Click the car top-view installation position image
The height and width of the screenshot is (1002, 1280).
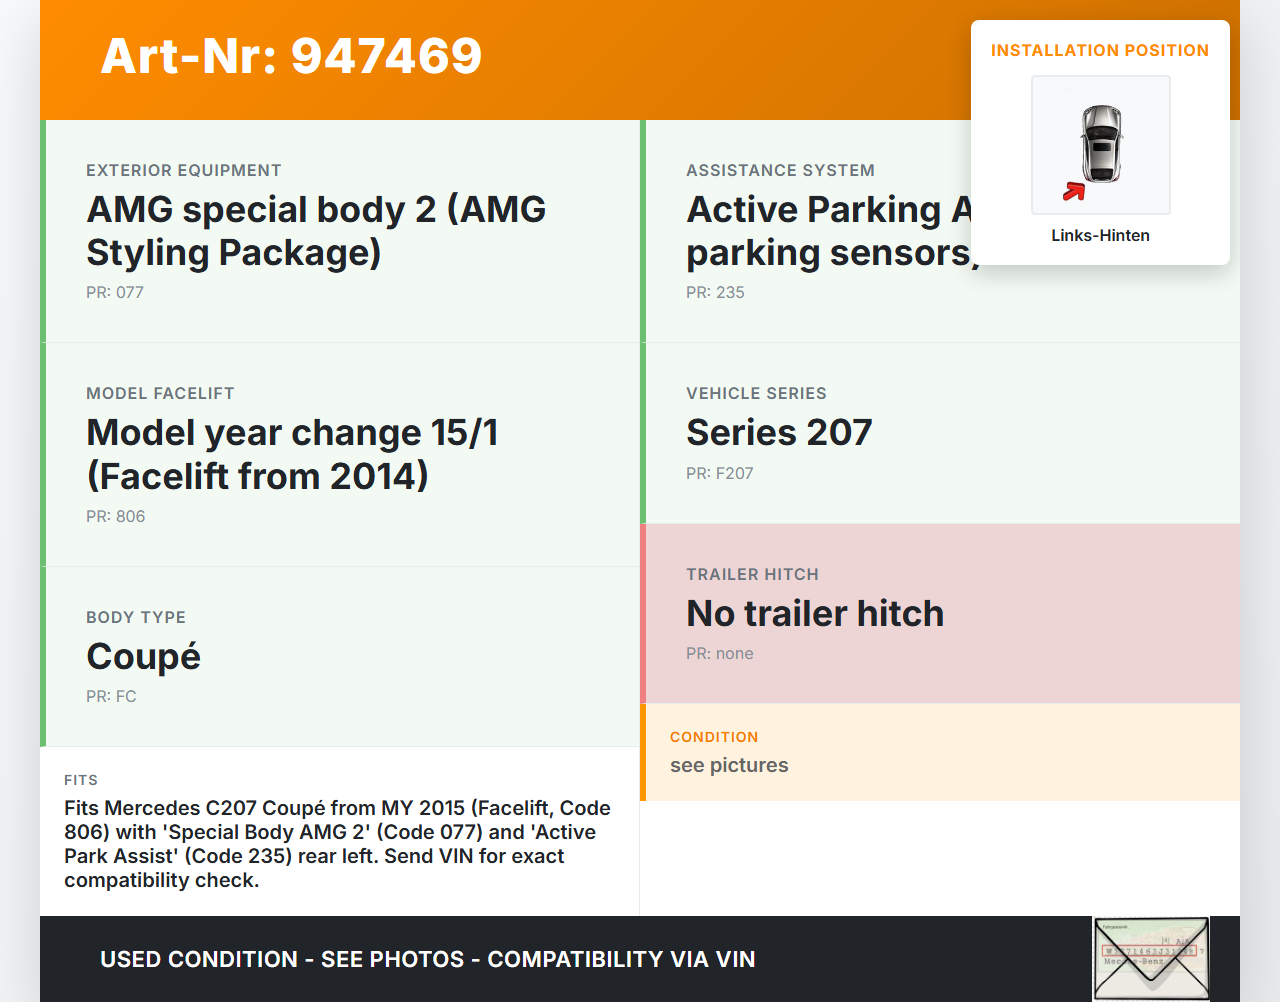[x=1100, y=144]
